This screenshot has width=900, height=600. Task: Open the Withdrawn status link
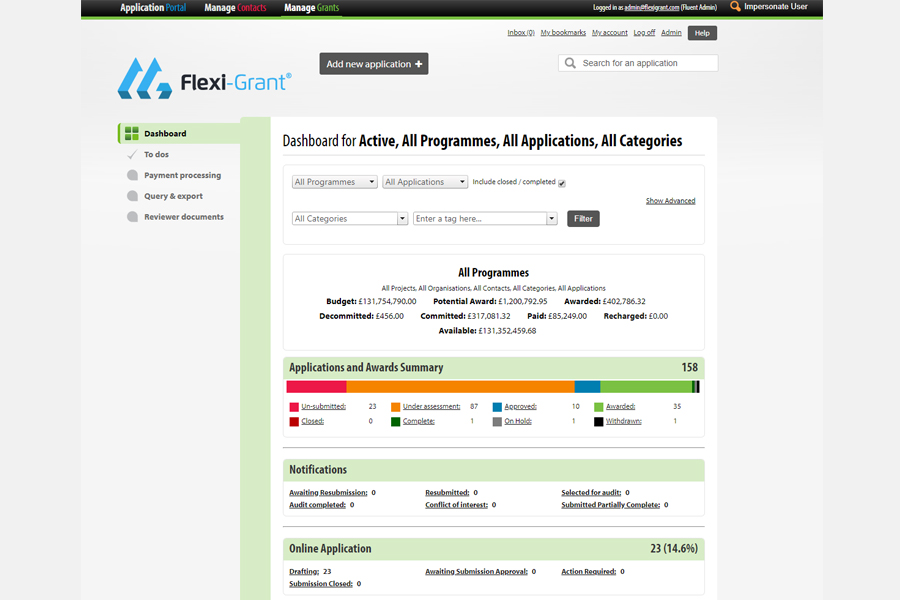pos(624,421)
